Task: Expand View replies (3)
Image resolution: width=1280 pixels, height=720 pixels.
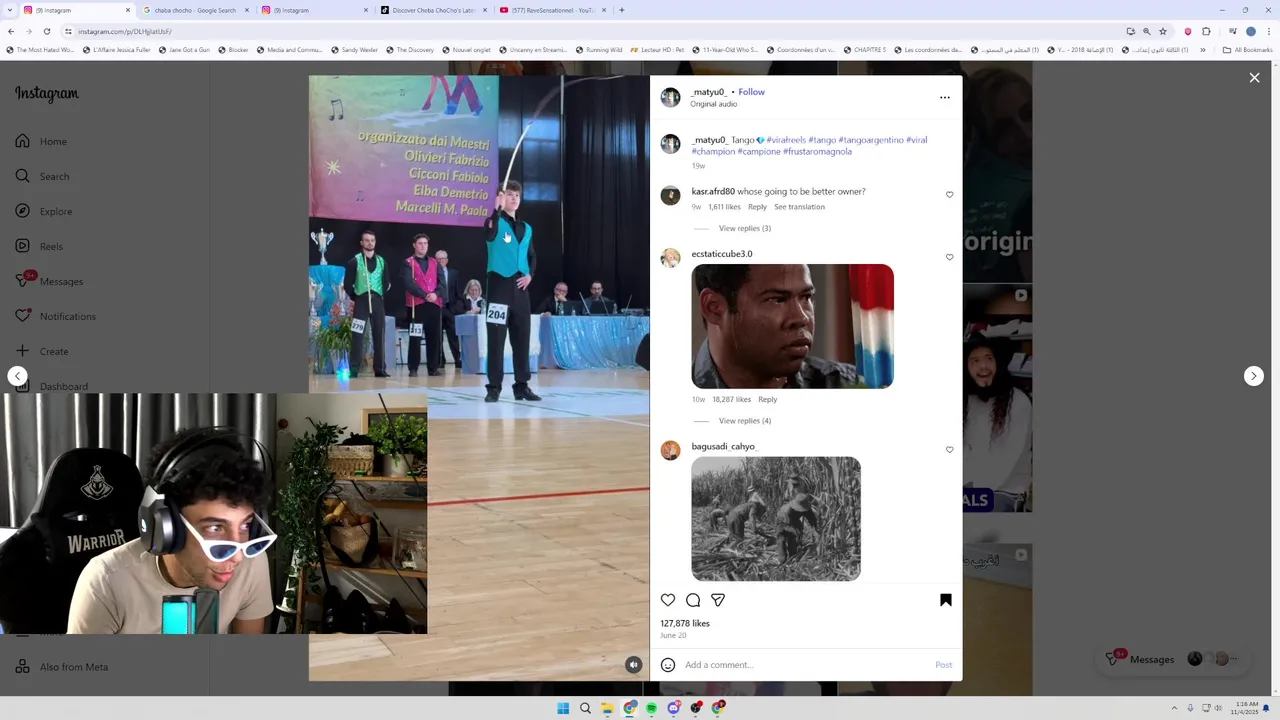Action: 745,228
